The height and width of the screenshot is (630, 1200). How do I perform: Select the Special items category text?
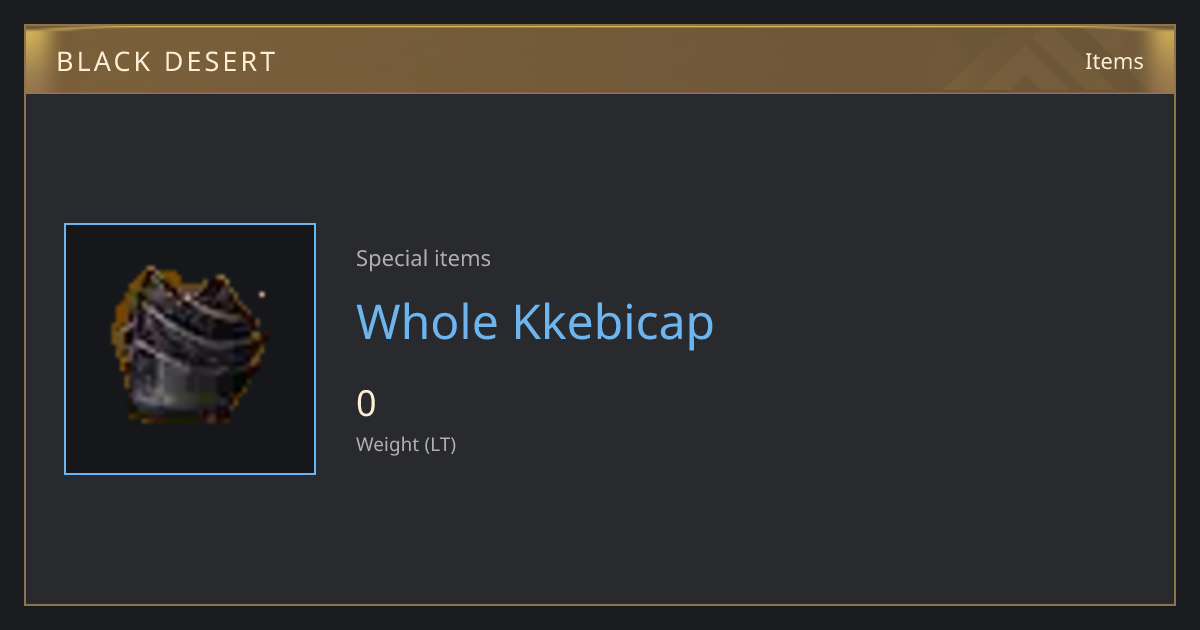coord(423,258)
